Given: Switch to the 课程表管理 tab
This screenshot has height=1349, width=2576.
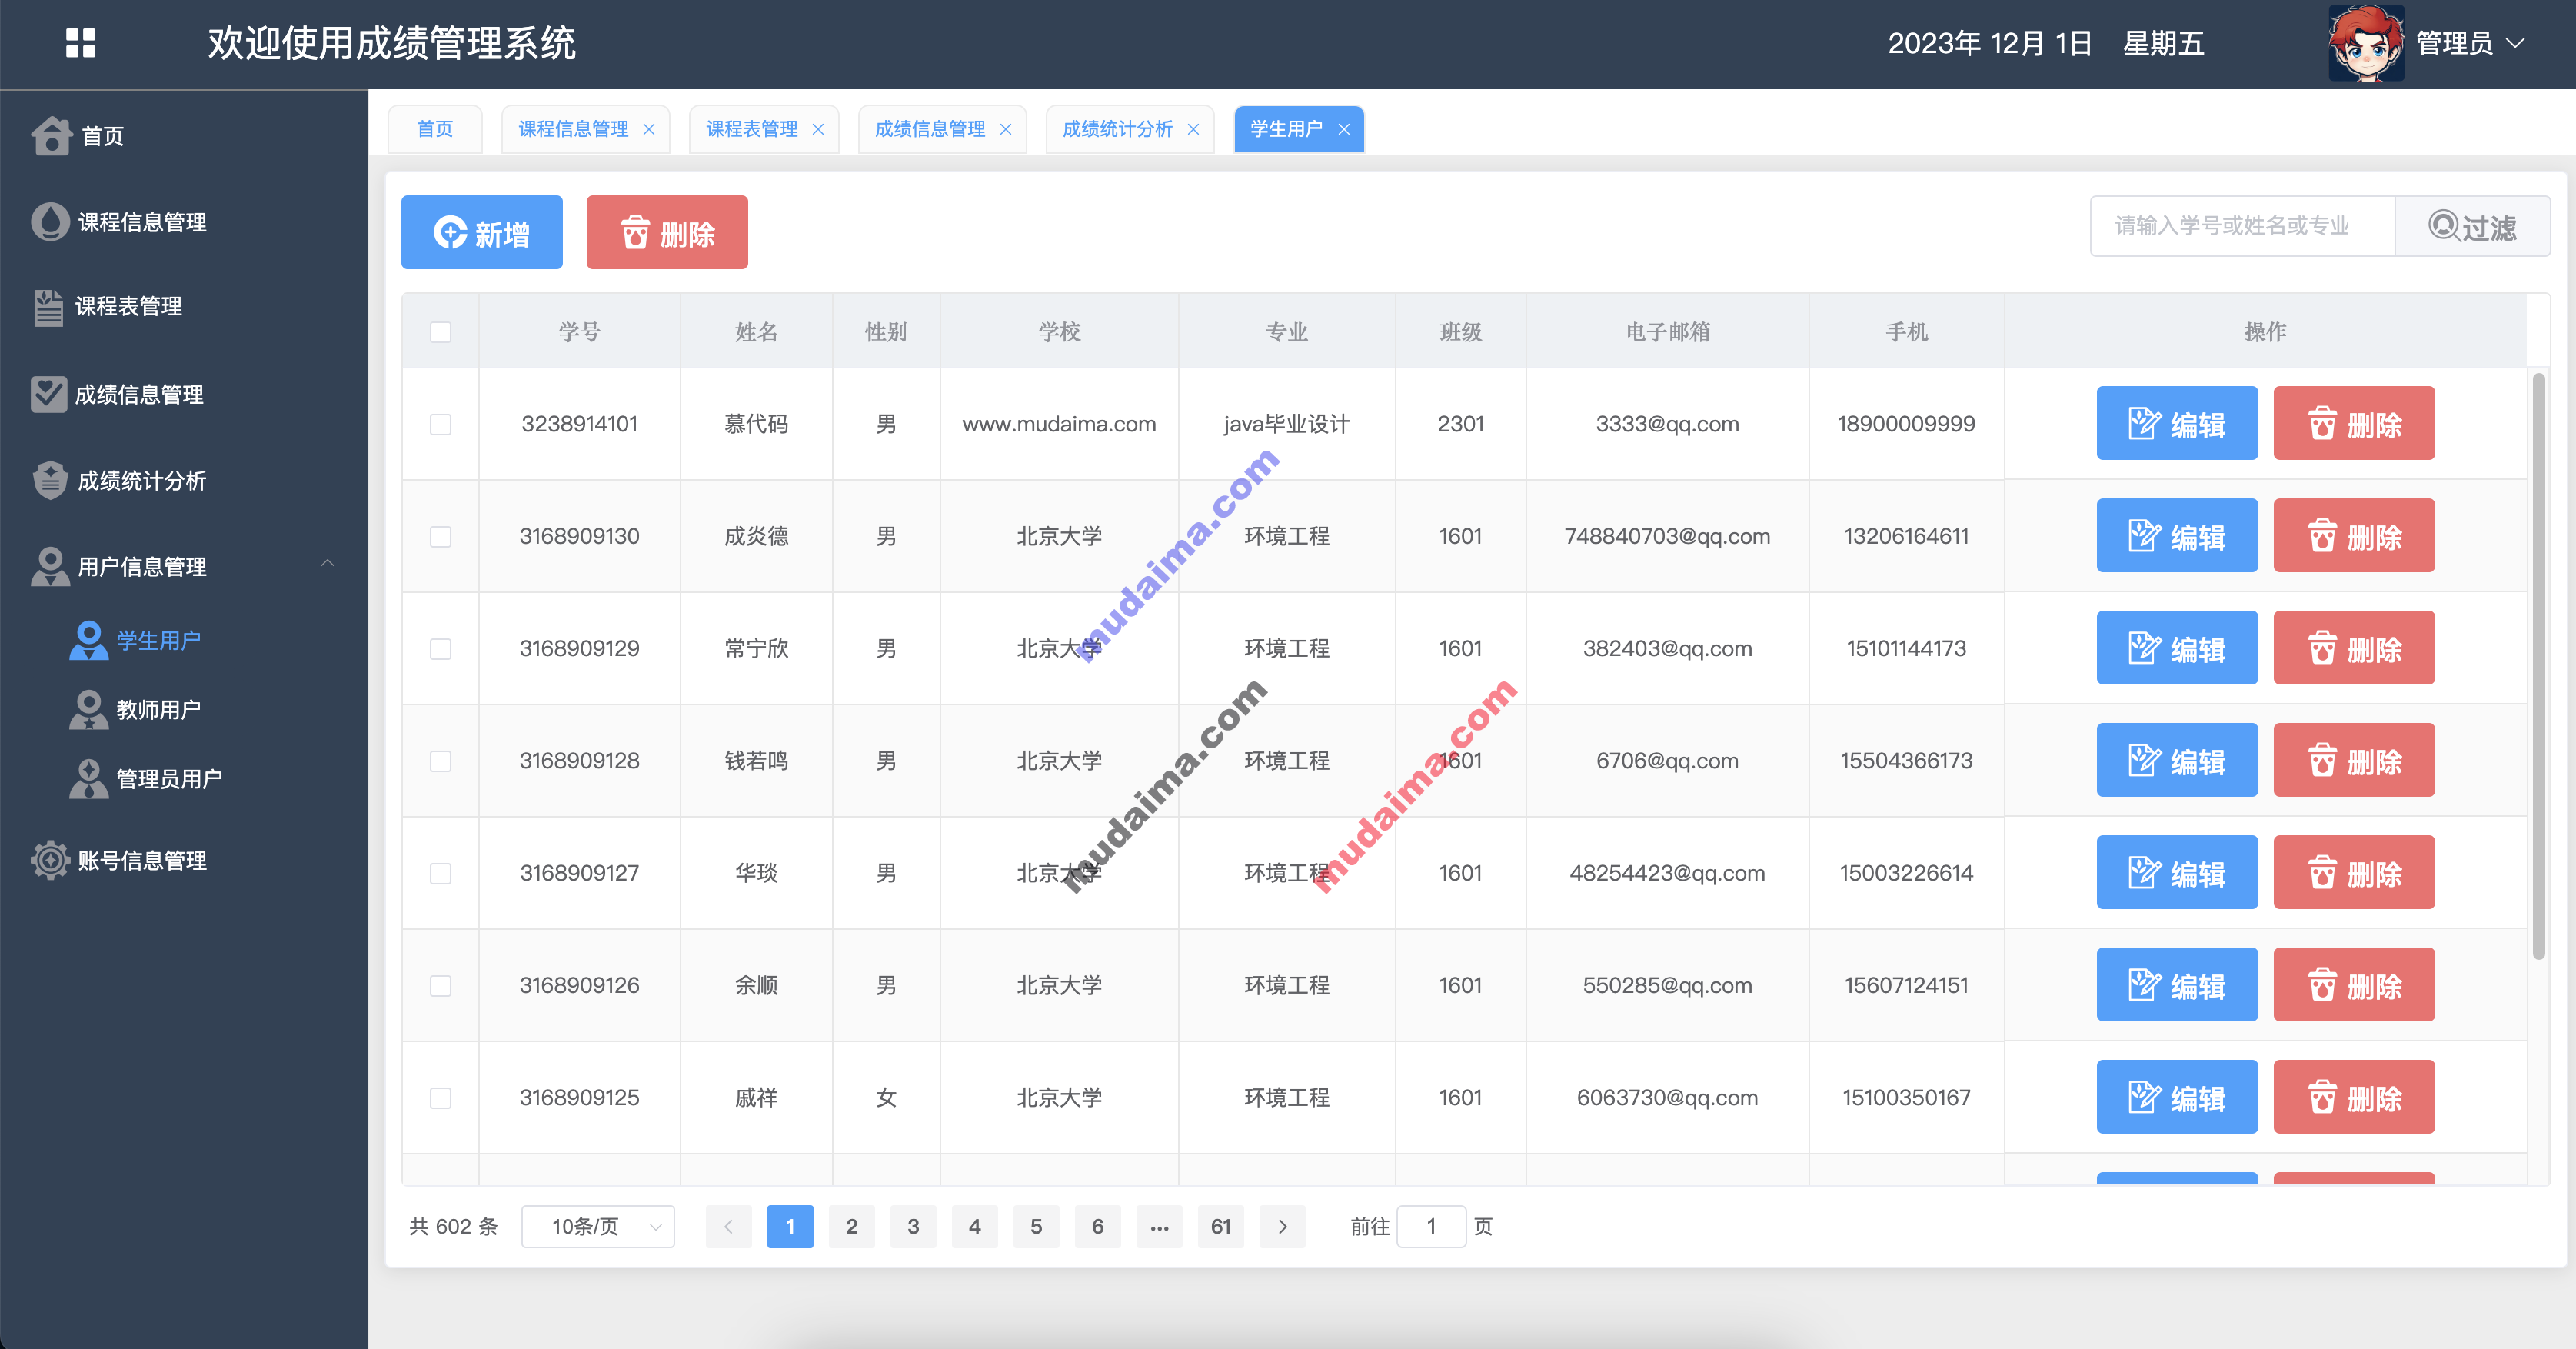Looking at the screenshot, I should (751, 129).
